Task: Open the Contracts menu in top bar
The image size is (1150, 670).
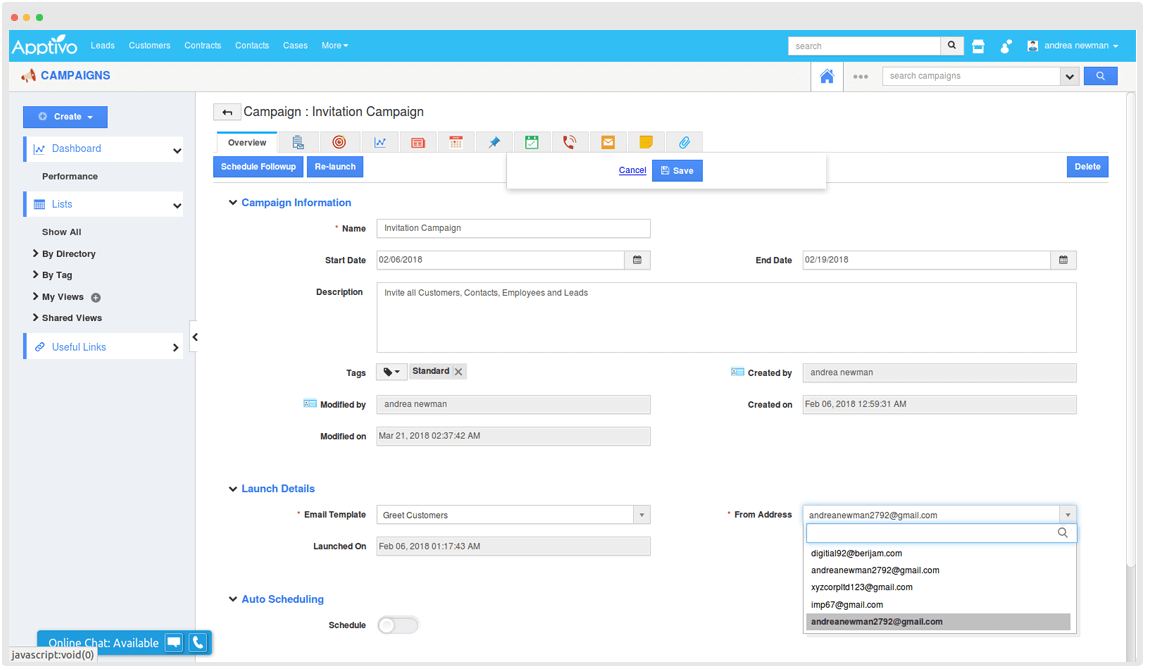Action: [203, 46]
